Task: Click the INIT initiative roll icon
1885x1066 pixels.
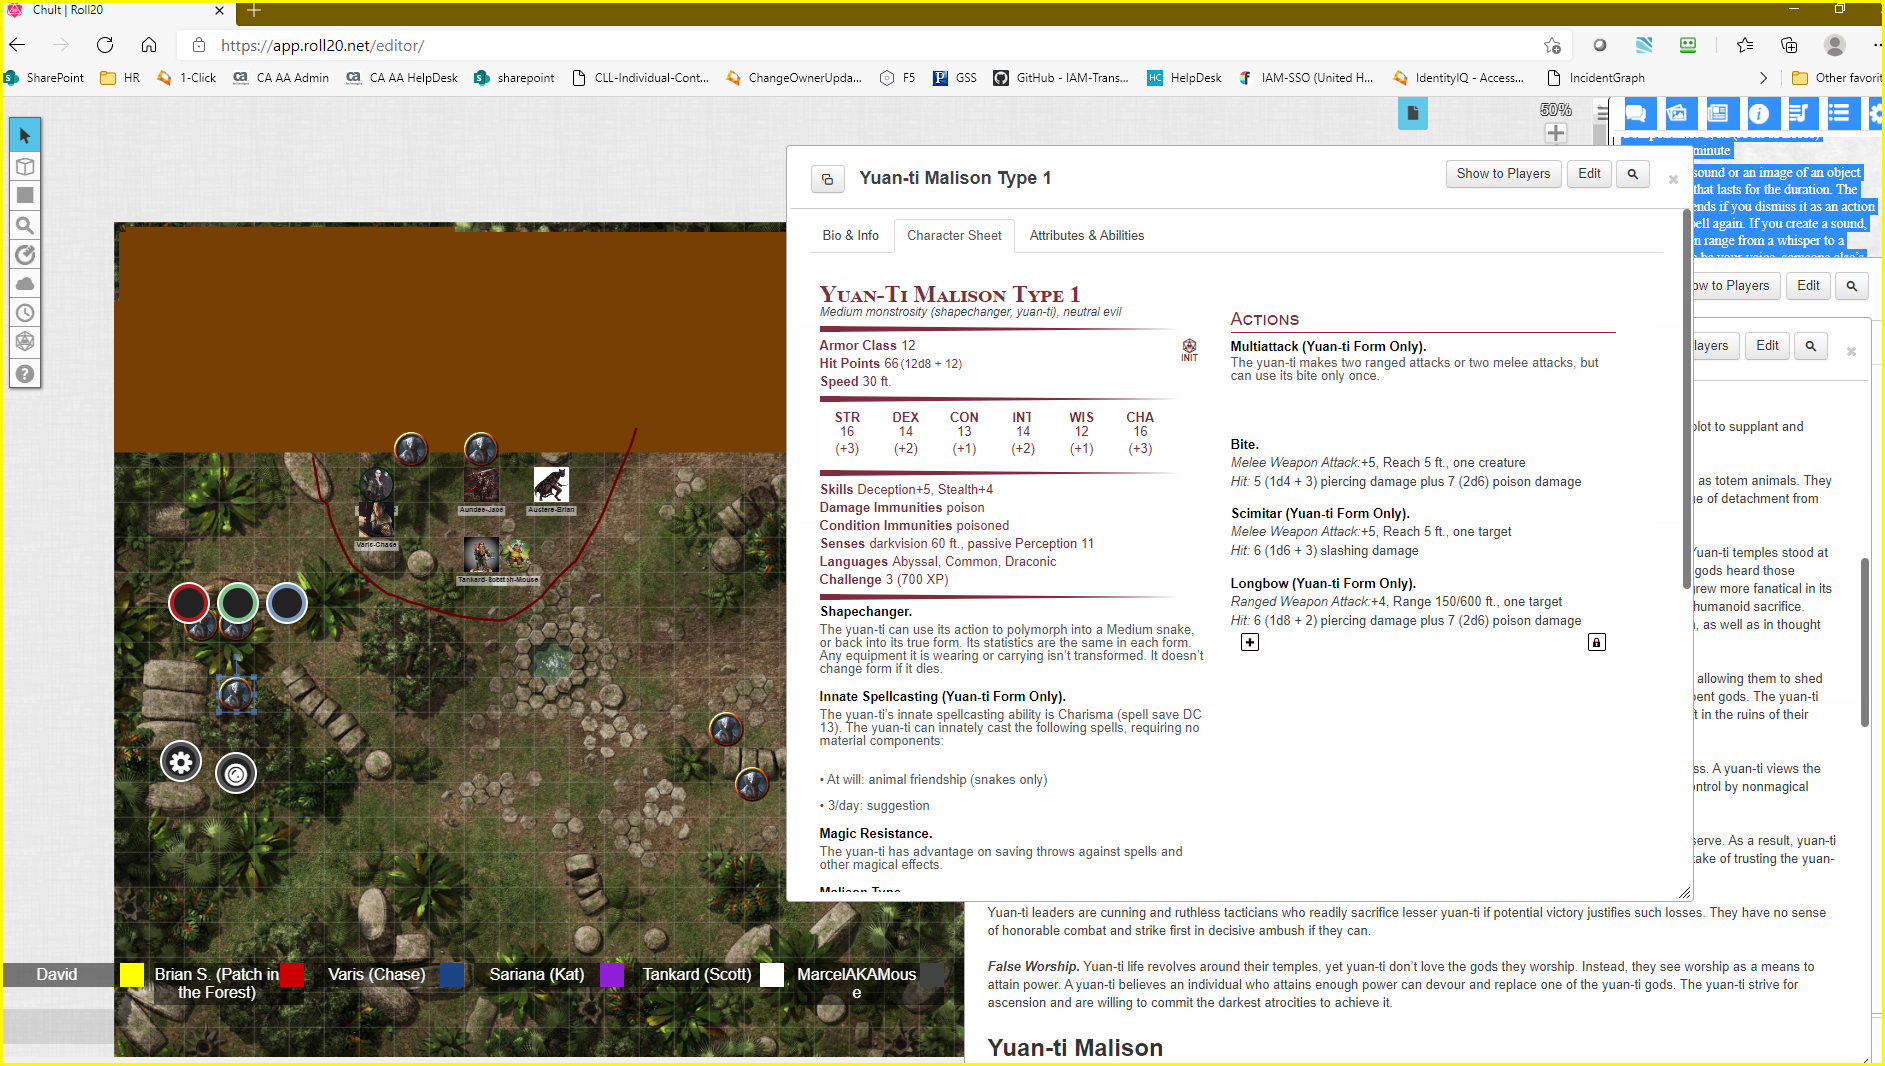Action: 1189,349
